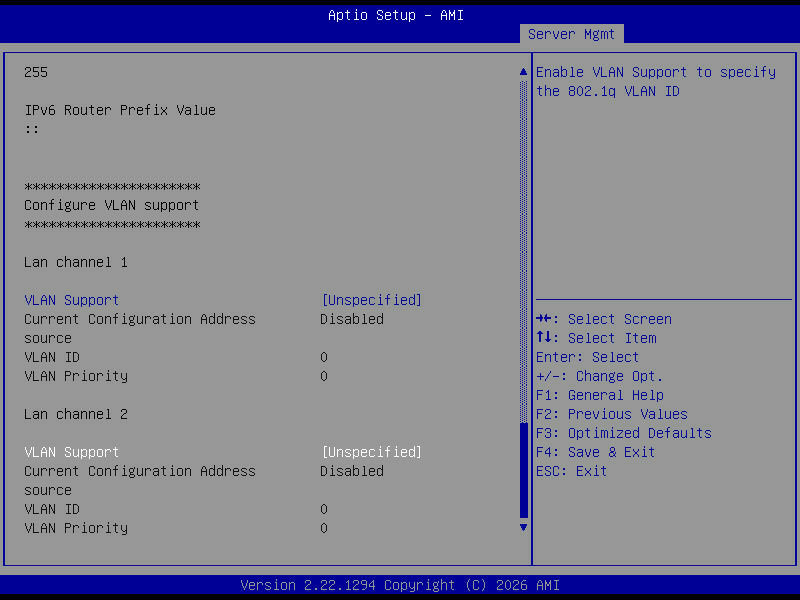Click Lan channel 1 VLAN ID value 0
This screenshot has width=800, height=600.
(x=323, y=357)
